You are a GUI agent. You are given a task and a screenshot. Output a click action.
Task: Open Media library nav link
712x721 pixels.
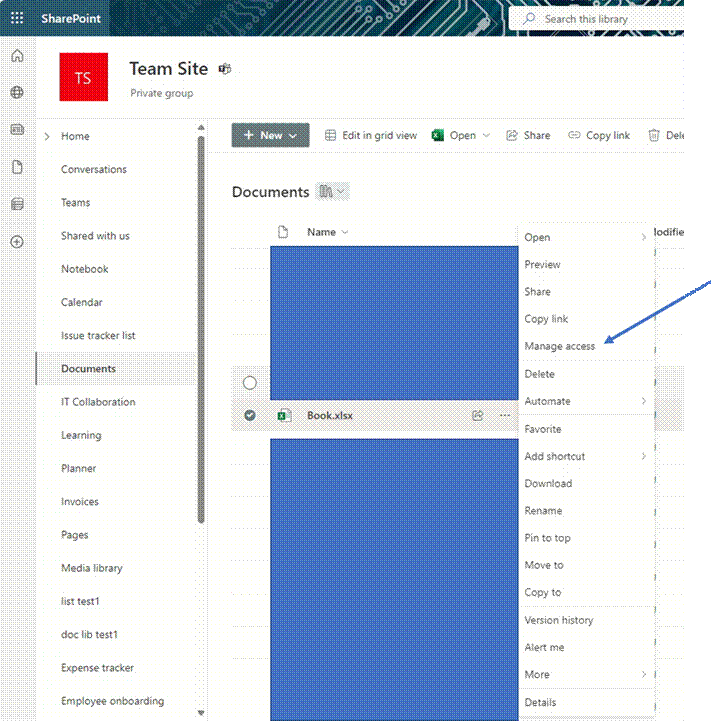point(92,568)
